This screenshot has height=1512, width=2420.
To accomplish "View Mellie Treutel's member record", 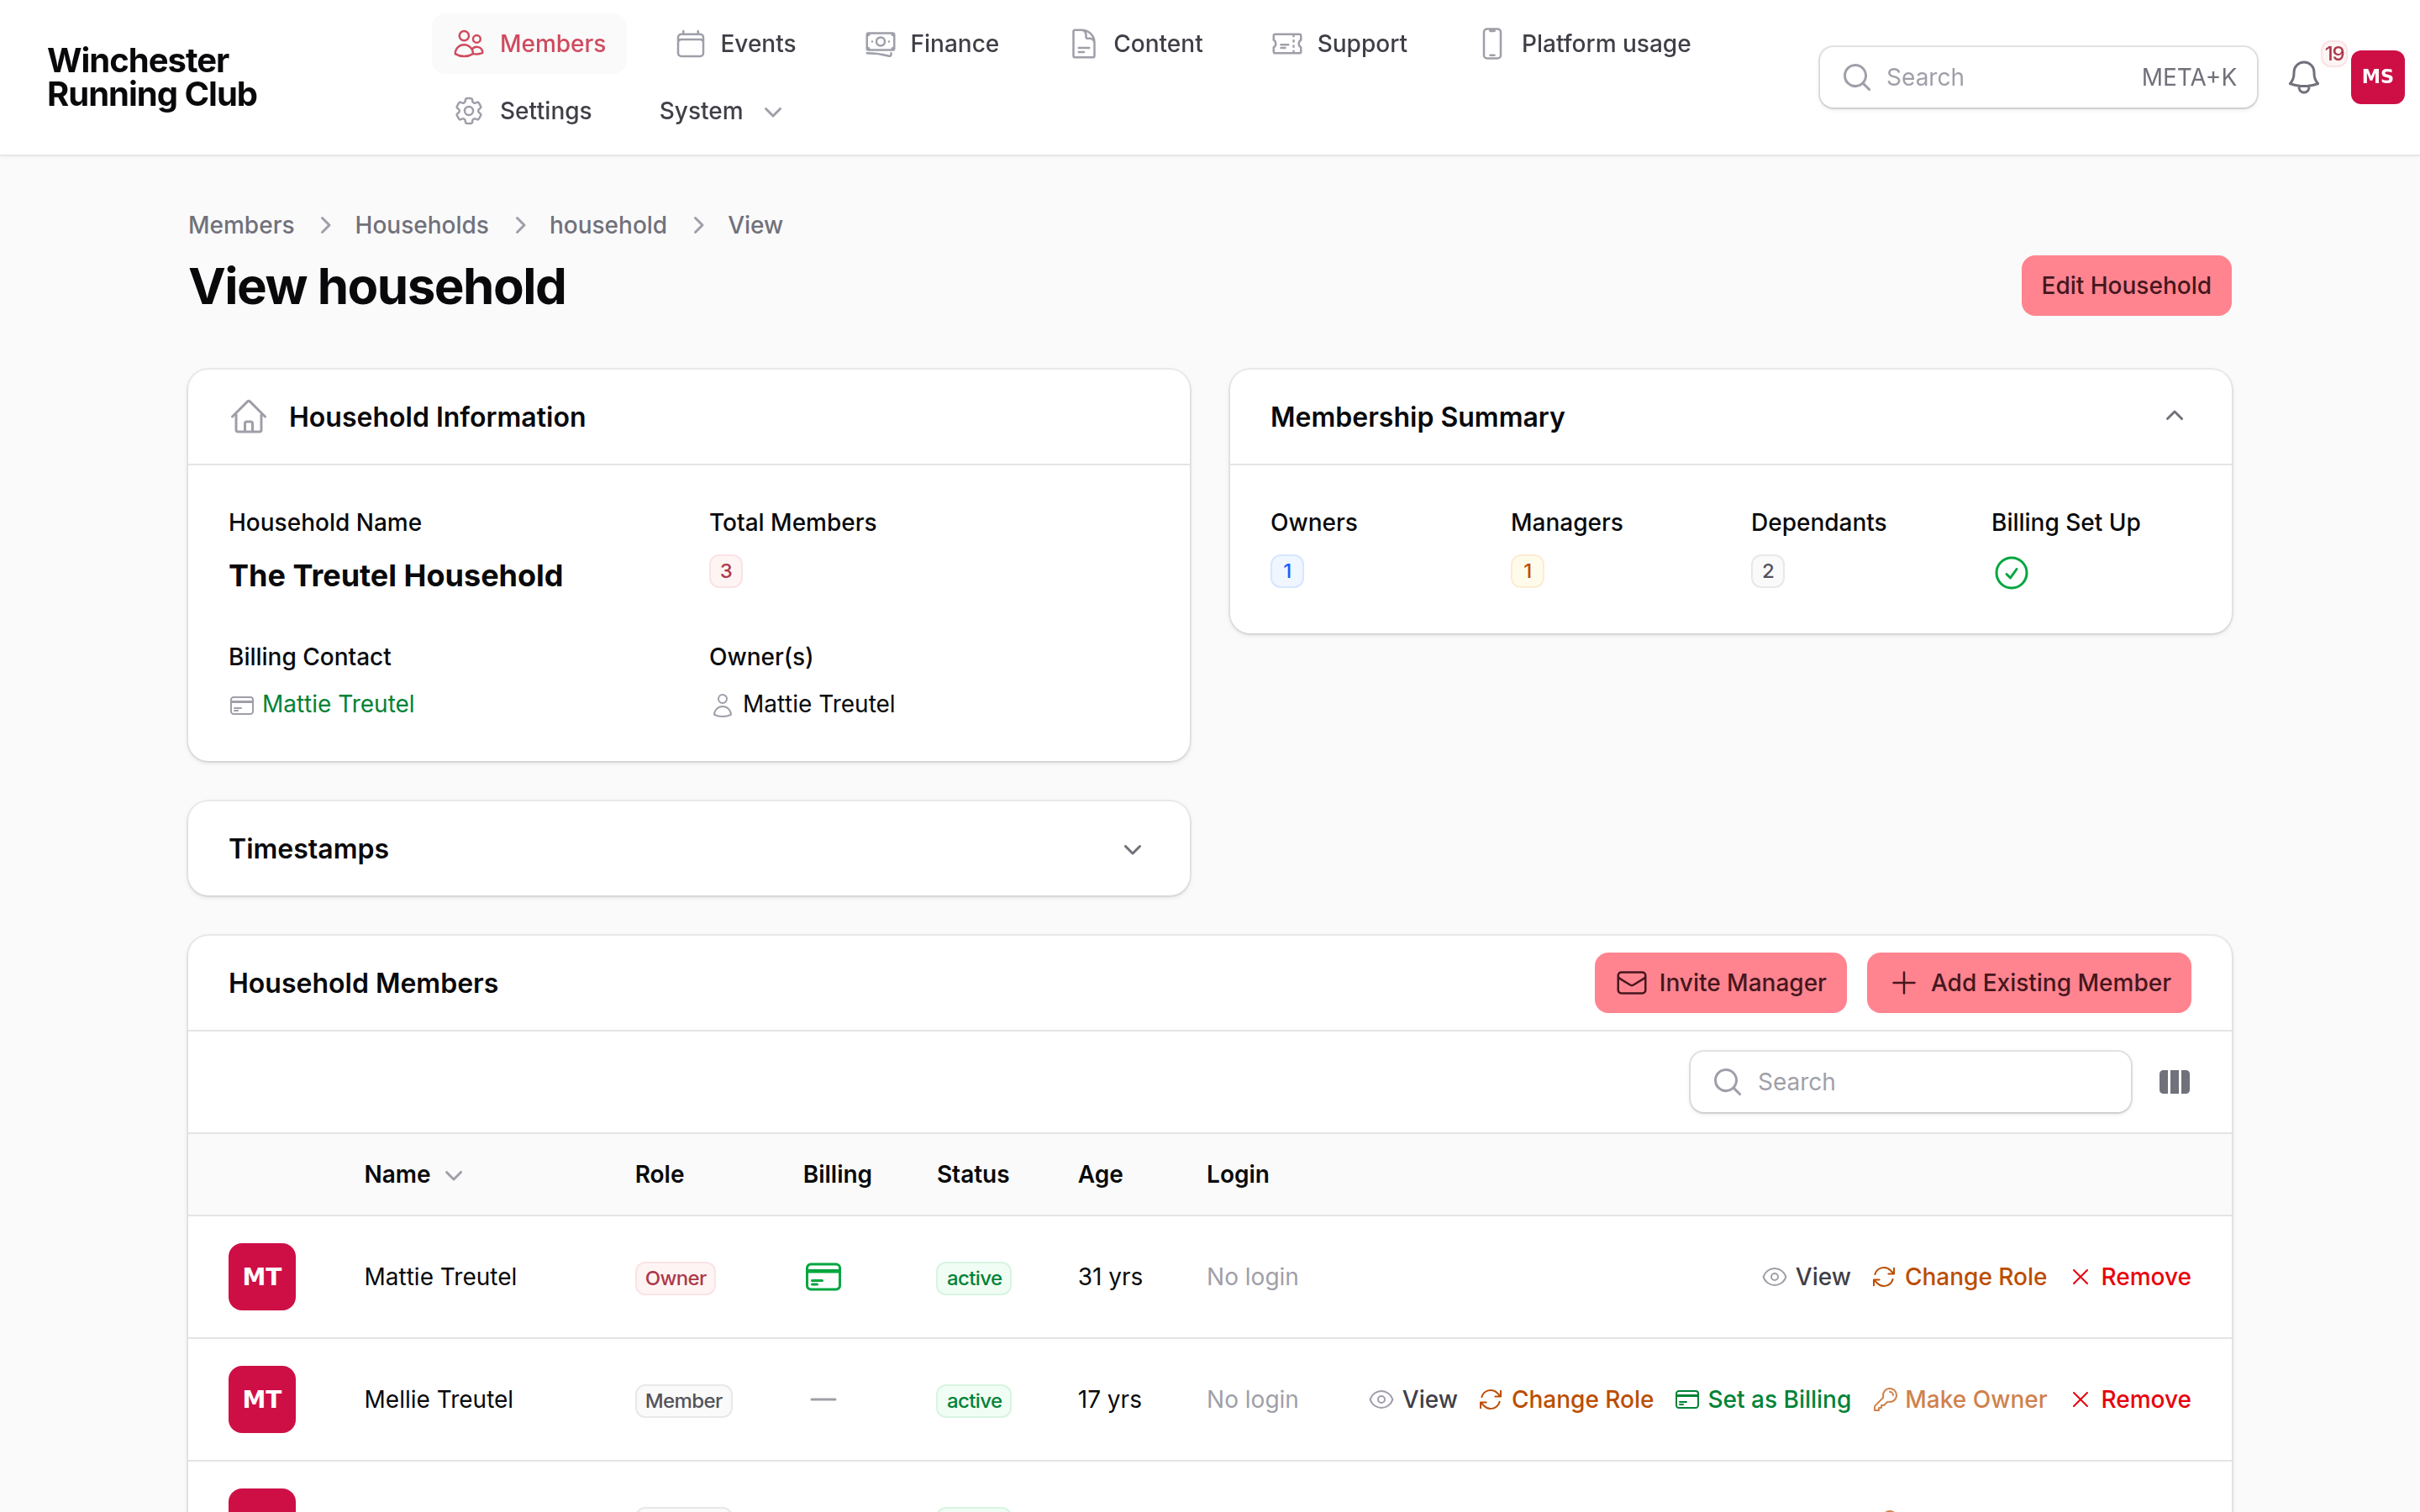I will click(1412, 1399).
